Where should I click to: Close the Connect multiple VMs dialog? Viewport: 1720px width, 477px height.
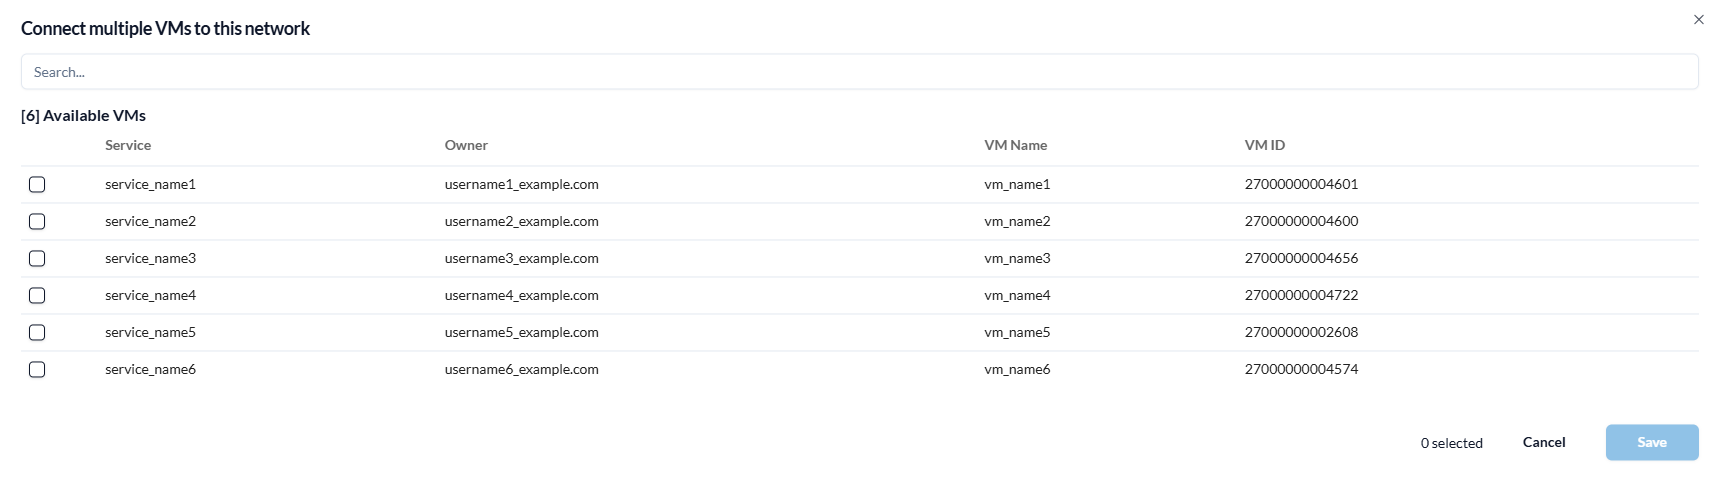click(1698, 20)
